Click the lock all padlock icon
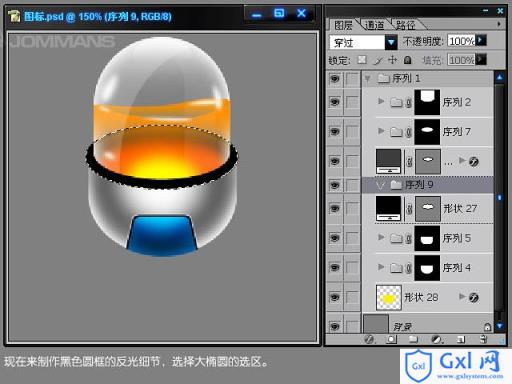Viewport: 512px width, 384px height. pos(407,60)
